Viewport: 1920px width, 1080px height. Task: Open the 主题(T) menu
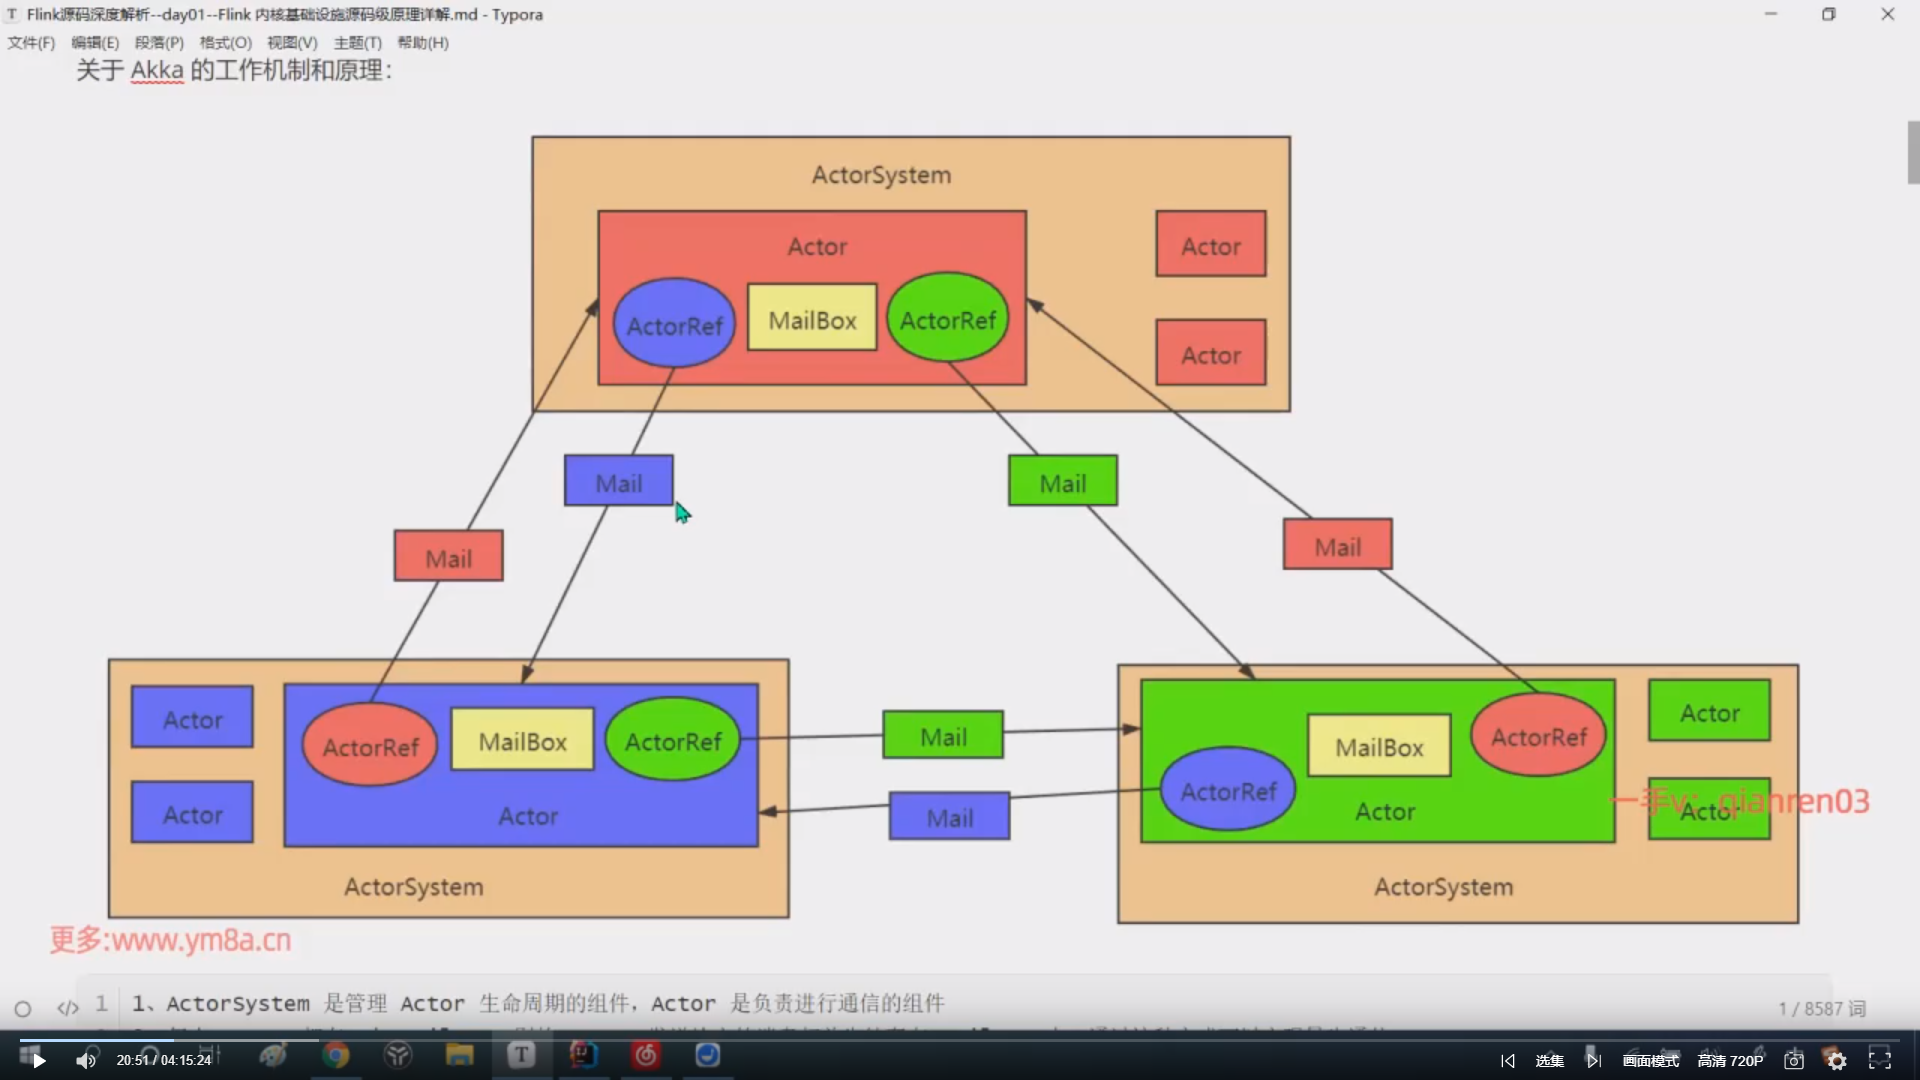pos(357,43)
